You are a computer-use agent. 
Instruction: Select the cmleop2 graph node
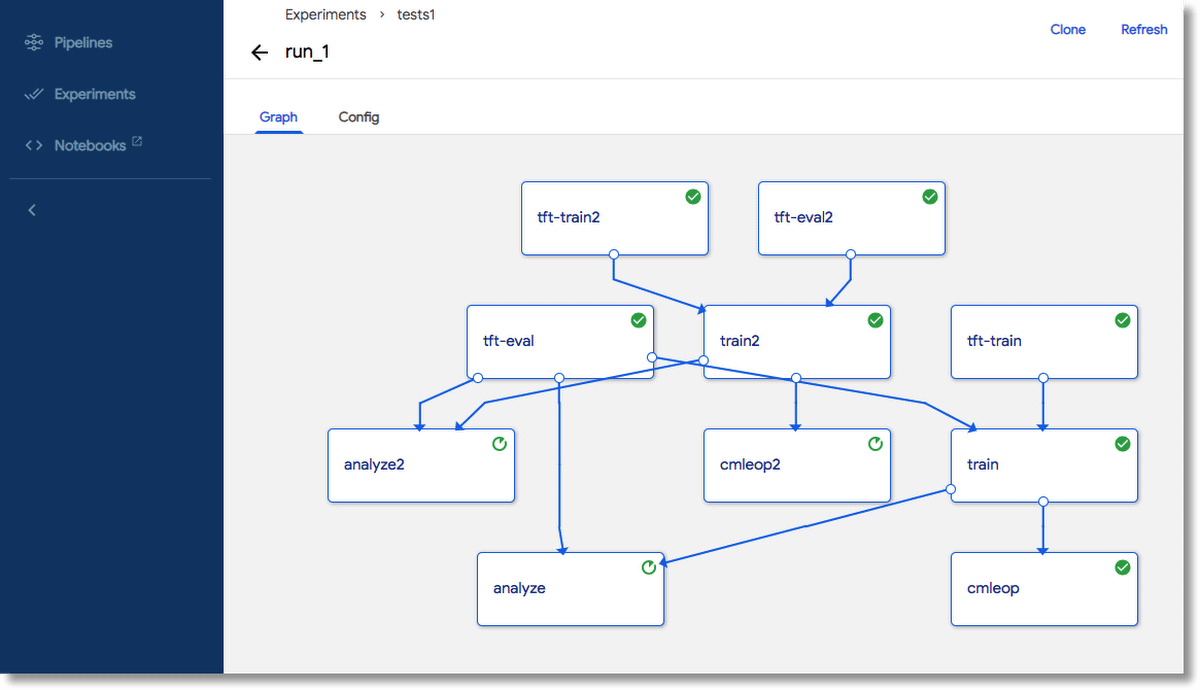coord(797,466)
